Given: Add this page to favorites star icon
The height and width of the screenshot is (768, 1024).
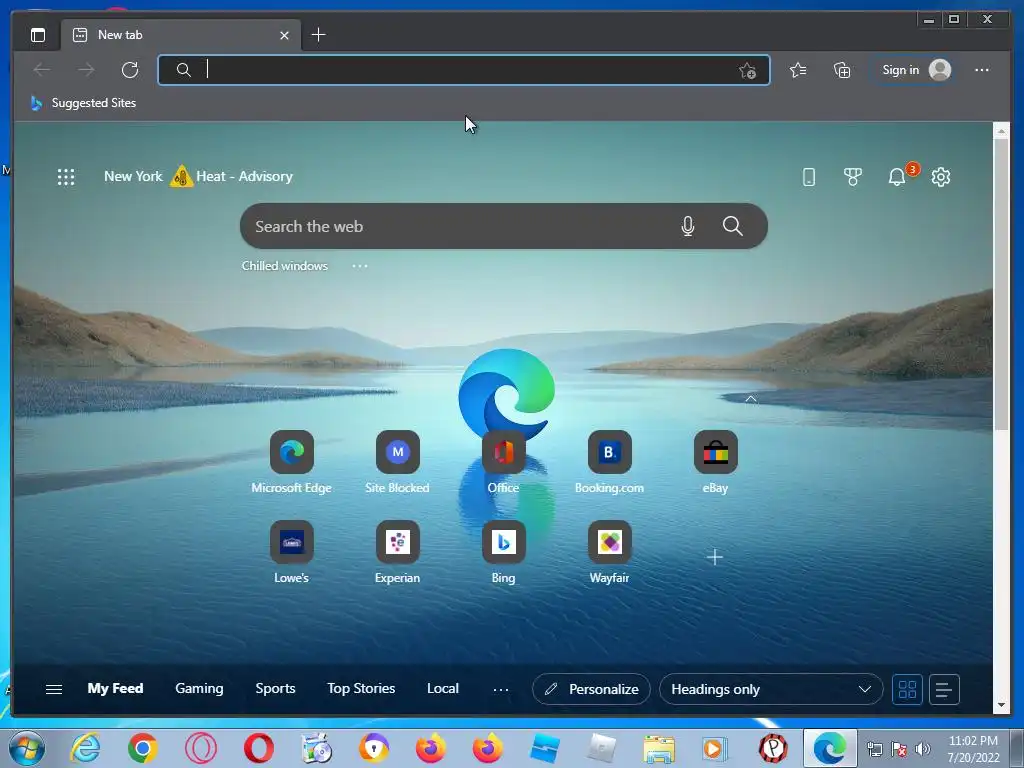Looking at the screenshot, I should pyautogui.click(x=747, y=70).
